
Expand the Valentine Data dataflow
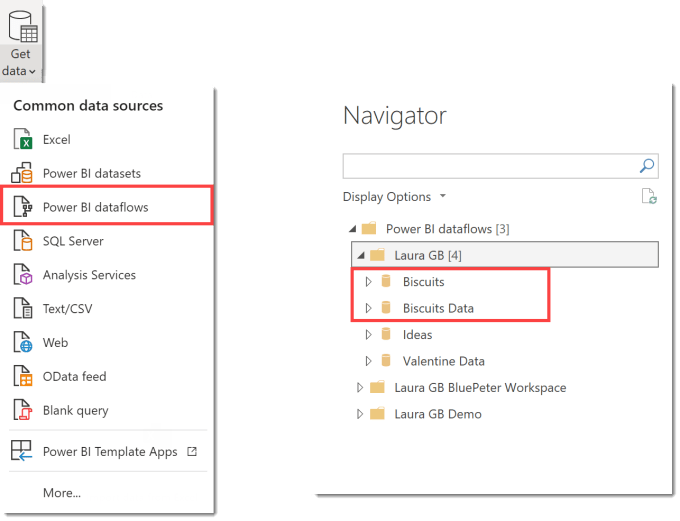point(368,361)
